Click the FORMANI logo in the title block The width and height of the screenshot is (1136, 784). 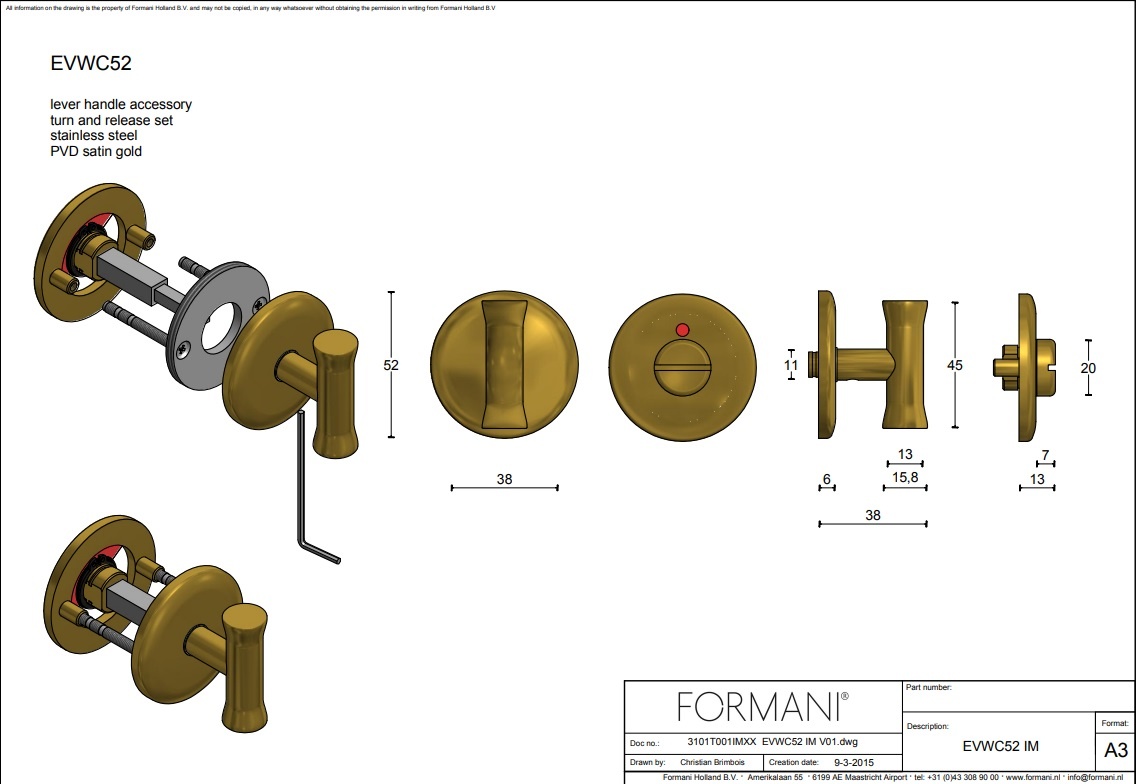763,707
